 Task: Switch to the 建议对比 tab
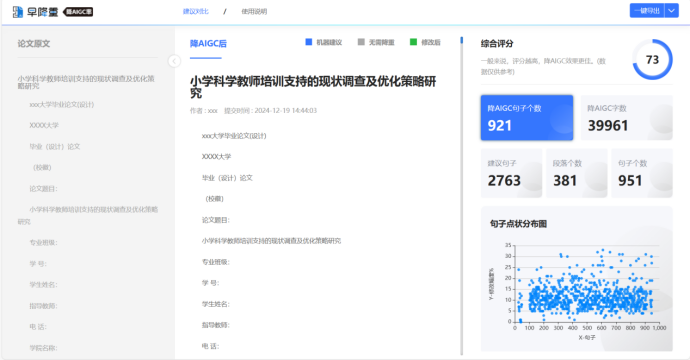point(196,11)
